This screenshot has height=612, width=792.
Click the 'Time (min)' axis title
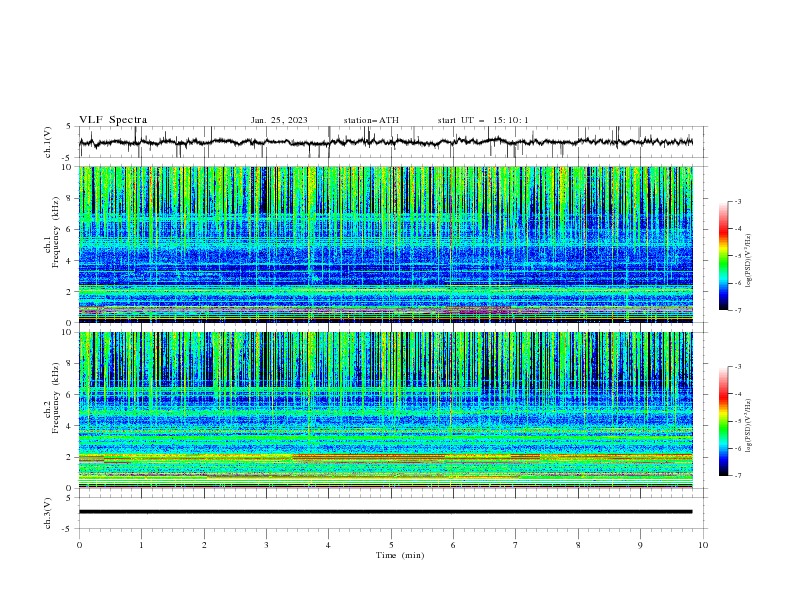tap(400, 555)
